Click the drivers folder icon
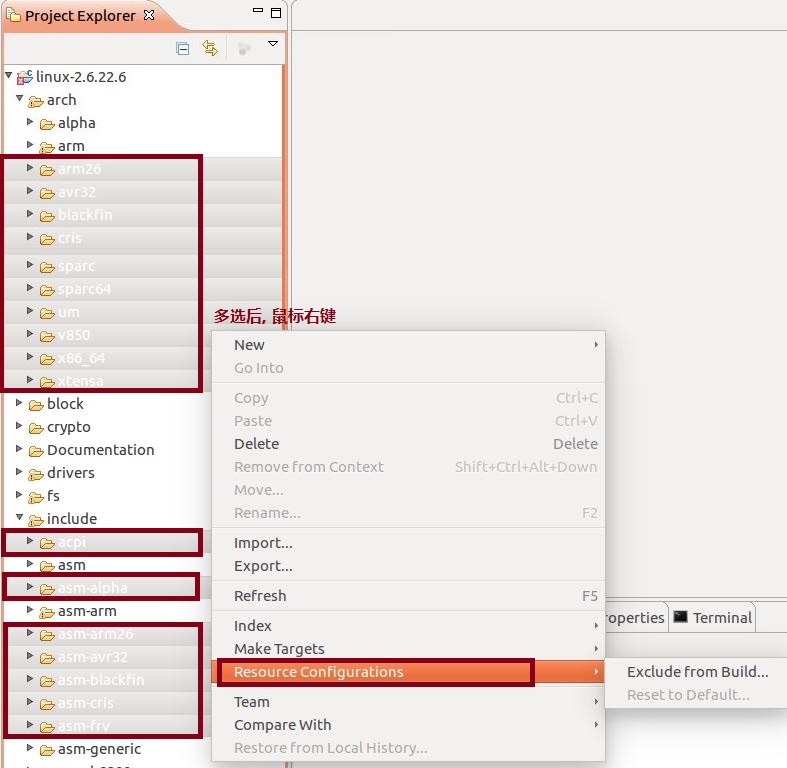The width and height of the screenshot is (787, 768). tap(36, 474)
